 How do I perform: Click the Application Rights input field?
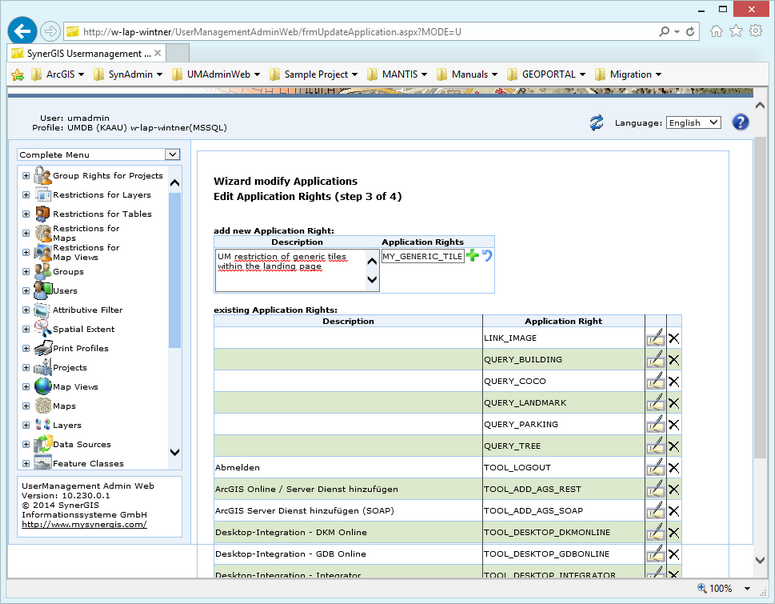tap(423, 256)
